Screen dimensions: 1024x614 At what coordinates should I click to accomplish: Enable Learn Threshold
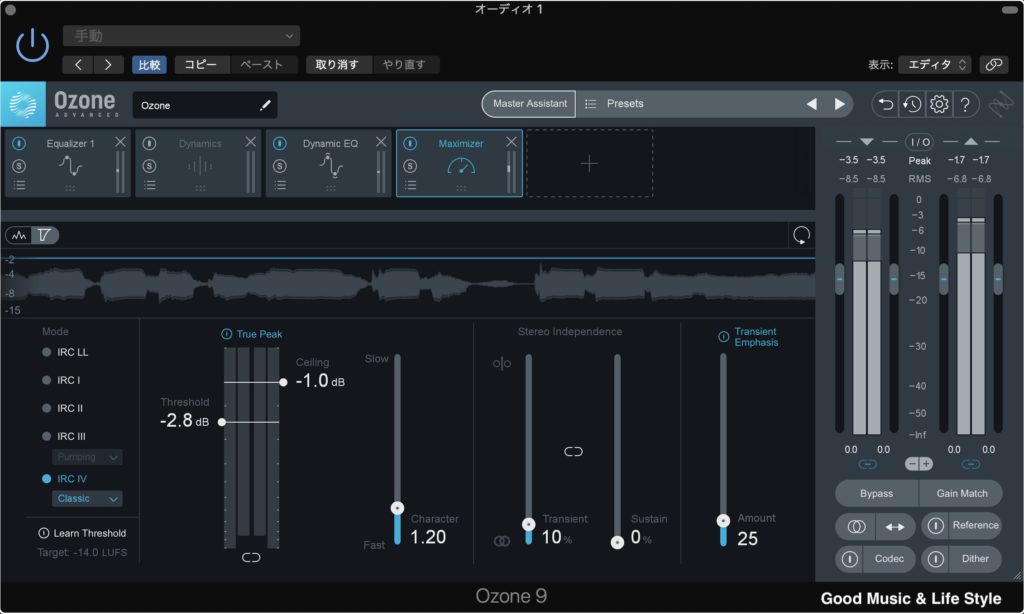82,533
